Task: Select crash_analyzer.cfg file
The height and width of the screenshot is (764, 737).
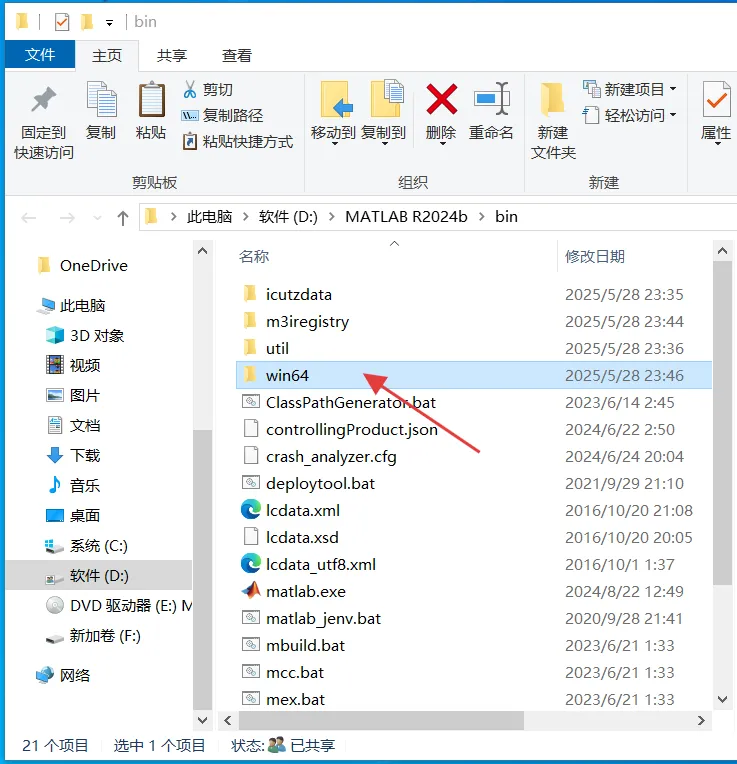Action: tap(473, 457)
